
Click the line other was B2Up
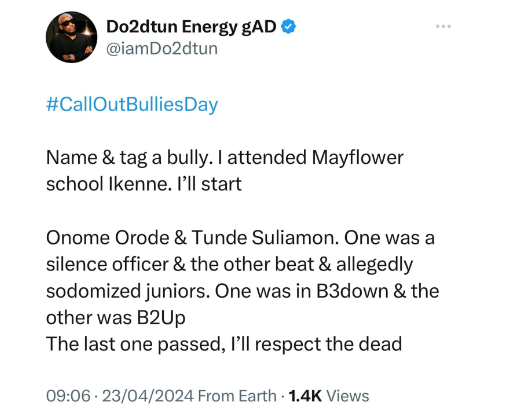click(x=116, y=318)
